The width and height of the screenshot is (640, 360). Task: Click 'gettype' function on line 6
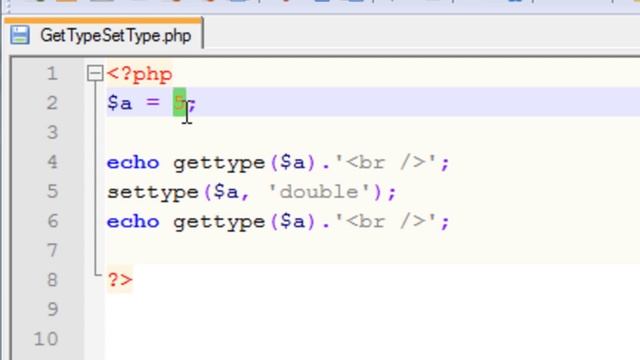(x=219, y=222)
